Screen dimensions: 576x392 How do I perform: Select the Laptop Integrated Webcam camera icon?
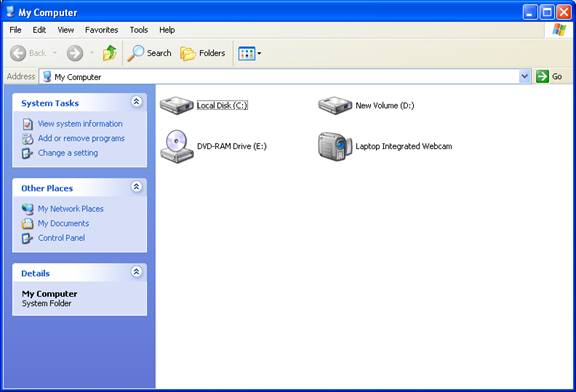pyautogui.click(x=335, y=146)
